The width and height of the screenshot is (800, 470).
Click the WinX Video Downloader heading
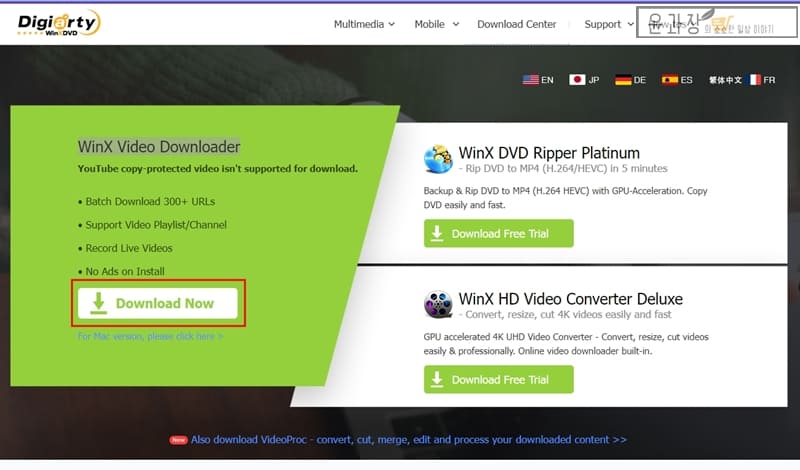(x=159, y=146)
